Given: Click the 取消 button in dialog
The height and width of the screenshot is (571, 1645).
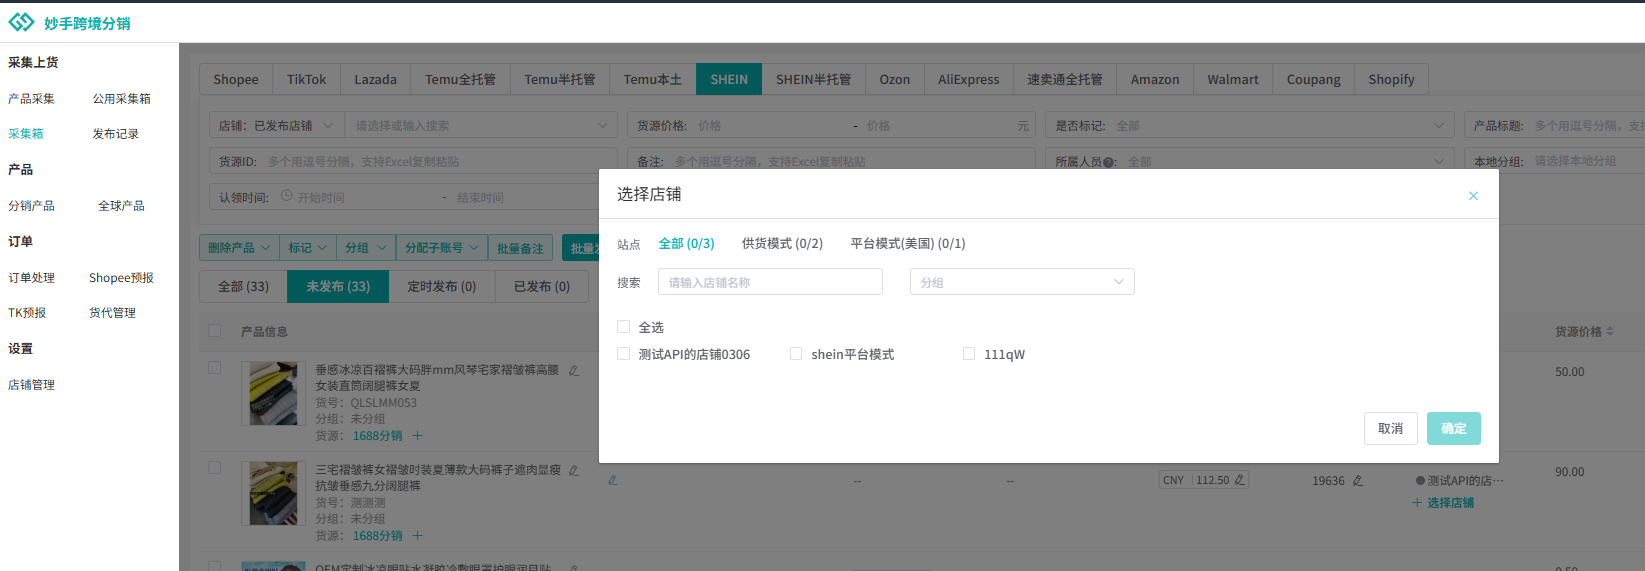Looking at the screenshot, I should [x=1390, y=428].
